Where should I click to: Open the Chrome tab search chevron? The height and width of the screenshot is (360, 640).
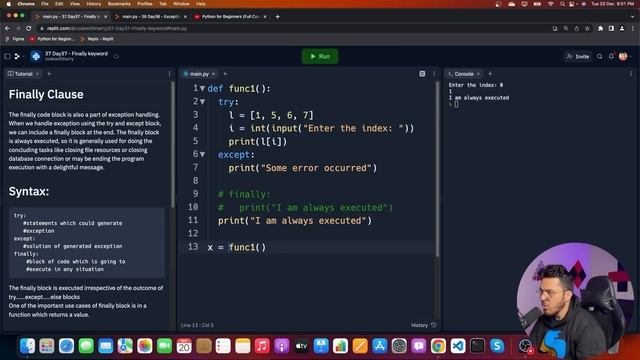[x=633, y=17]
